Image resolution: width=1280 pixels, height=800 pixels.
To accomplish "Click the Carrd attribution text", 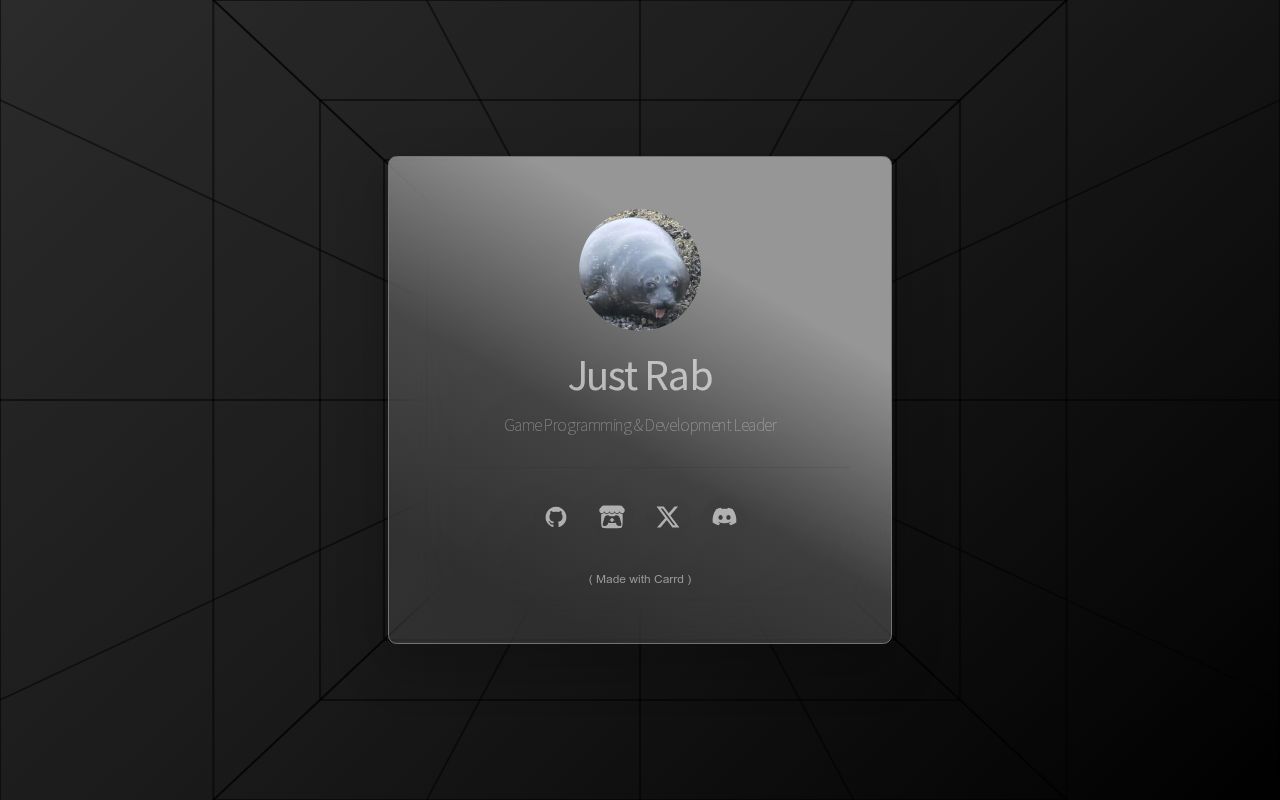I will (640, 579).
